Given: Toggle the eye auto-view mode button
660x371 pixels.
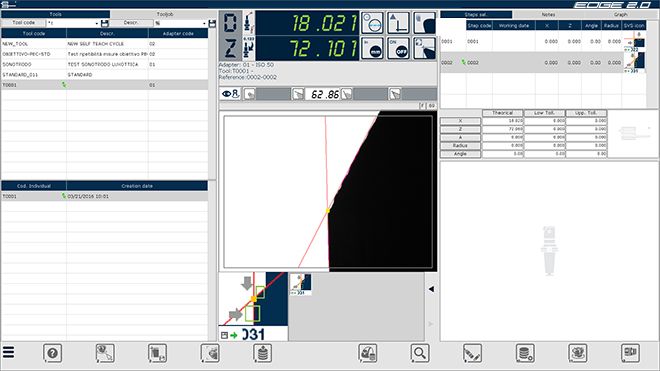Looking at the screenshot, I should pos(230,94).
